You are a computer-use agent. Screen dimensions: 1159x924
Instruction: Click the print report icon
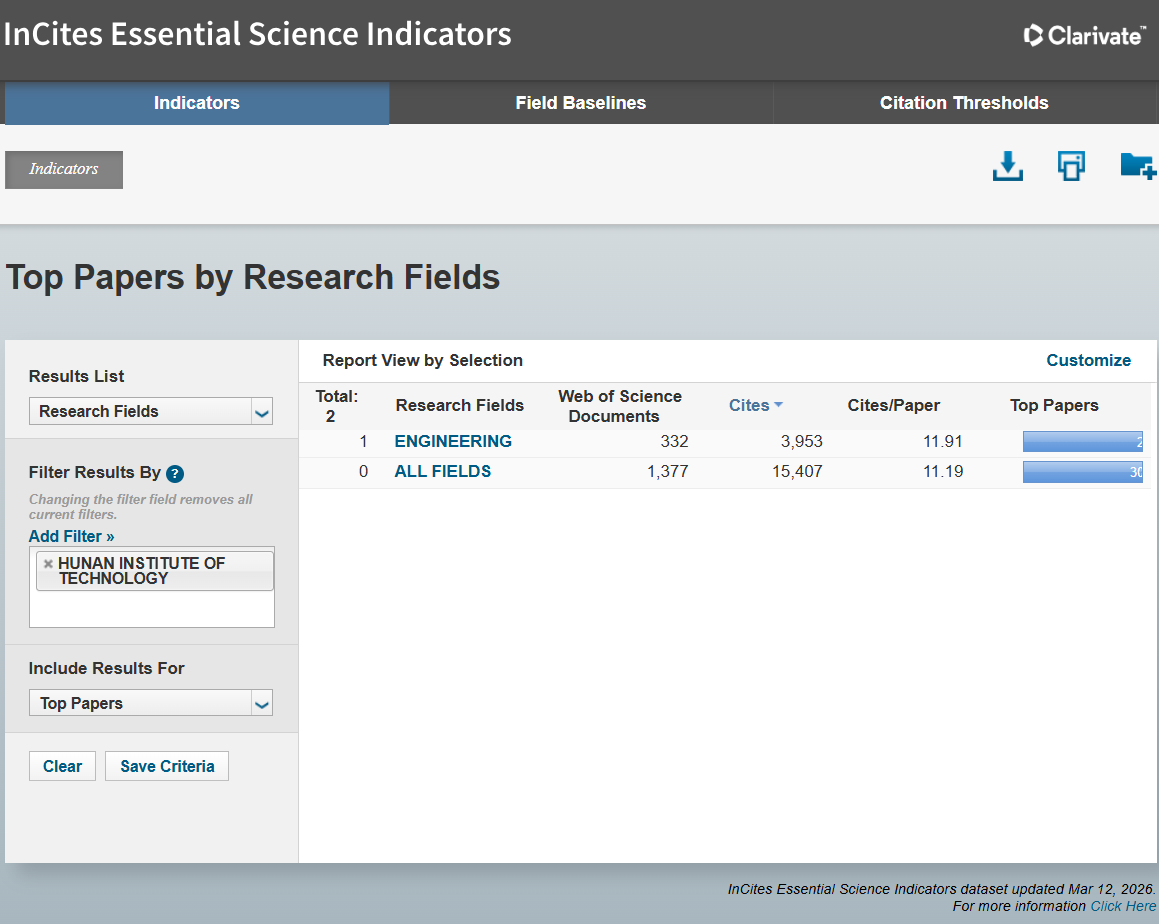click(x=1071, y=167)
